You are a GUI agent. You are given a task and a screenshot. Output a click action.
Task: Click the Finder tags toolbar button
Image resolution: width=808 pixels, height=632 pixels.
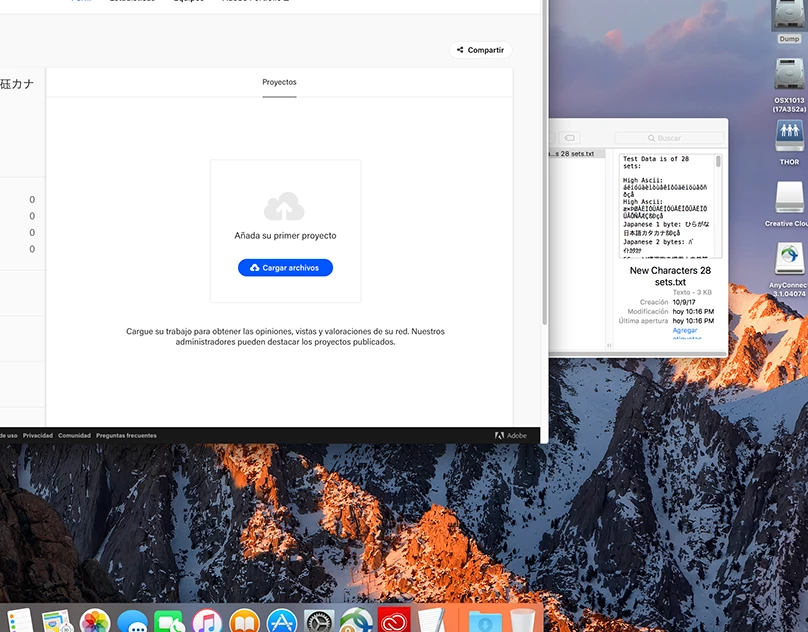click(570, 138)
